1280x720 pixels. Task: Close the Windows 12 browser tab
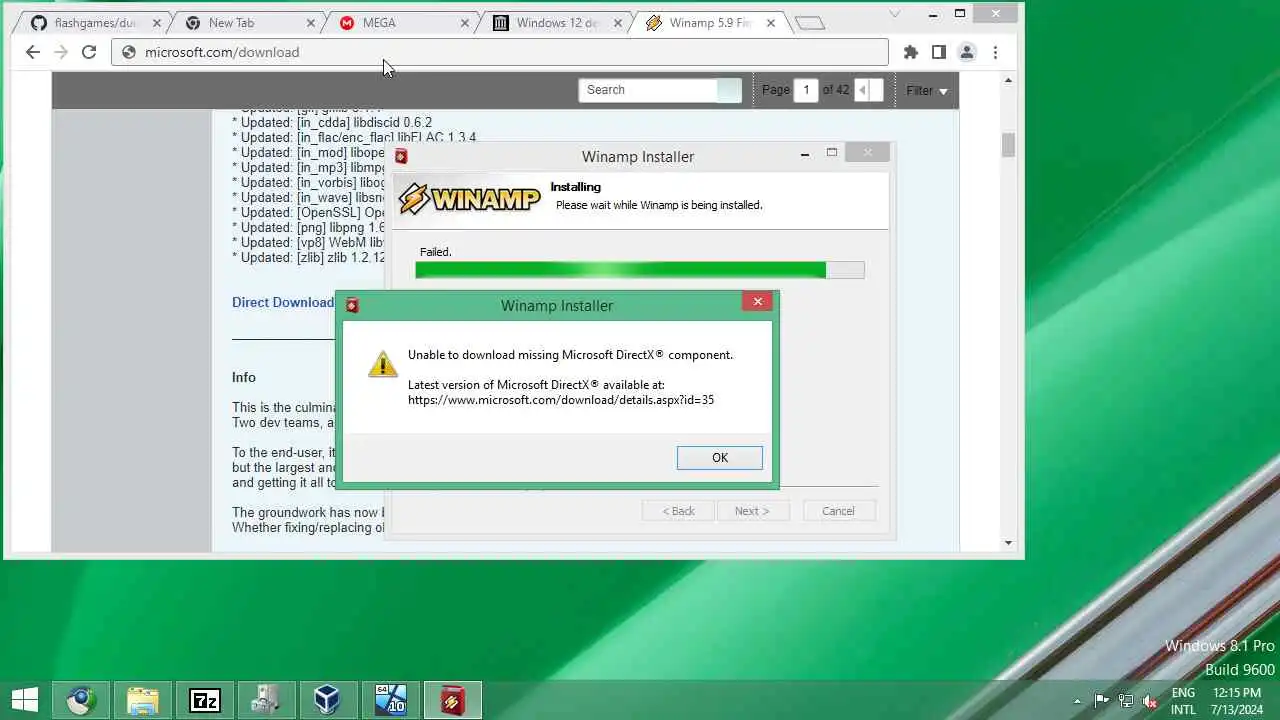click(x=619, y=23)
